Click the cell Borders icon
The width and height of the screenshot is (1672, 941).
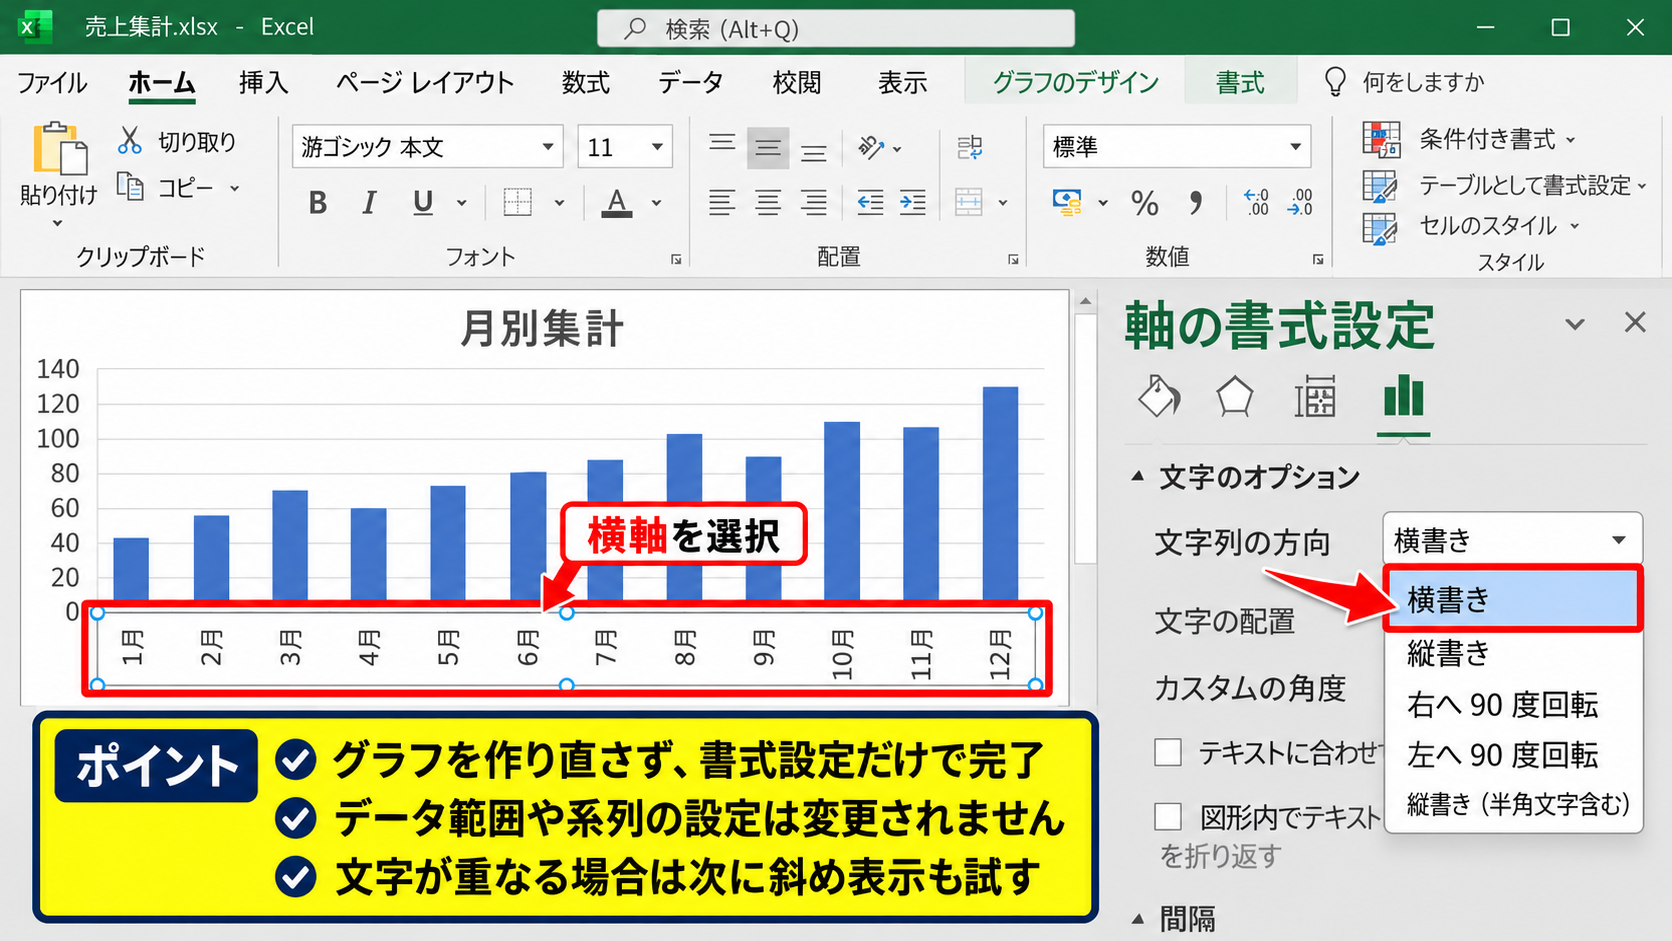[x=518, y=203]
